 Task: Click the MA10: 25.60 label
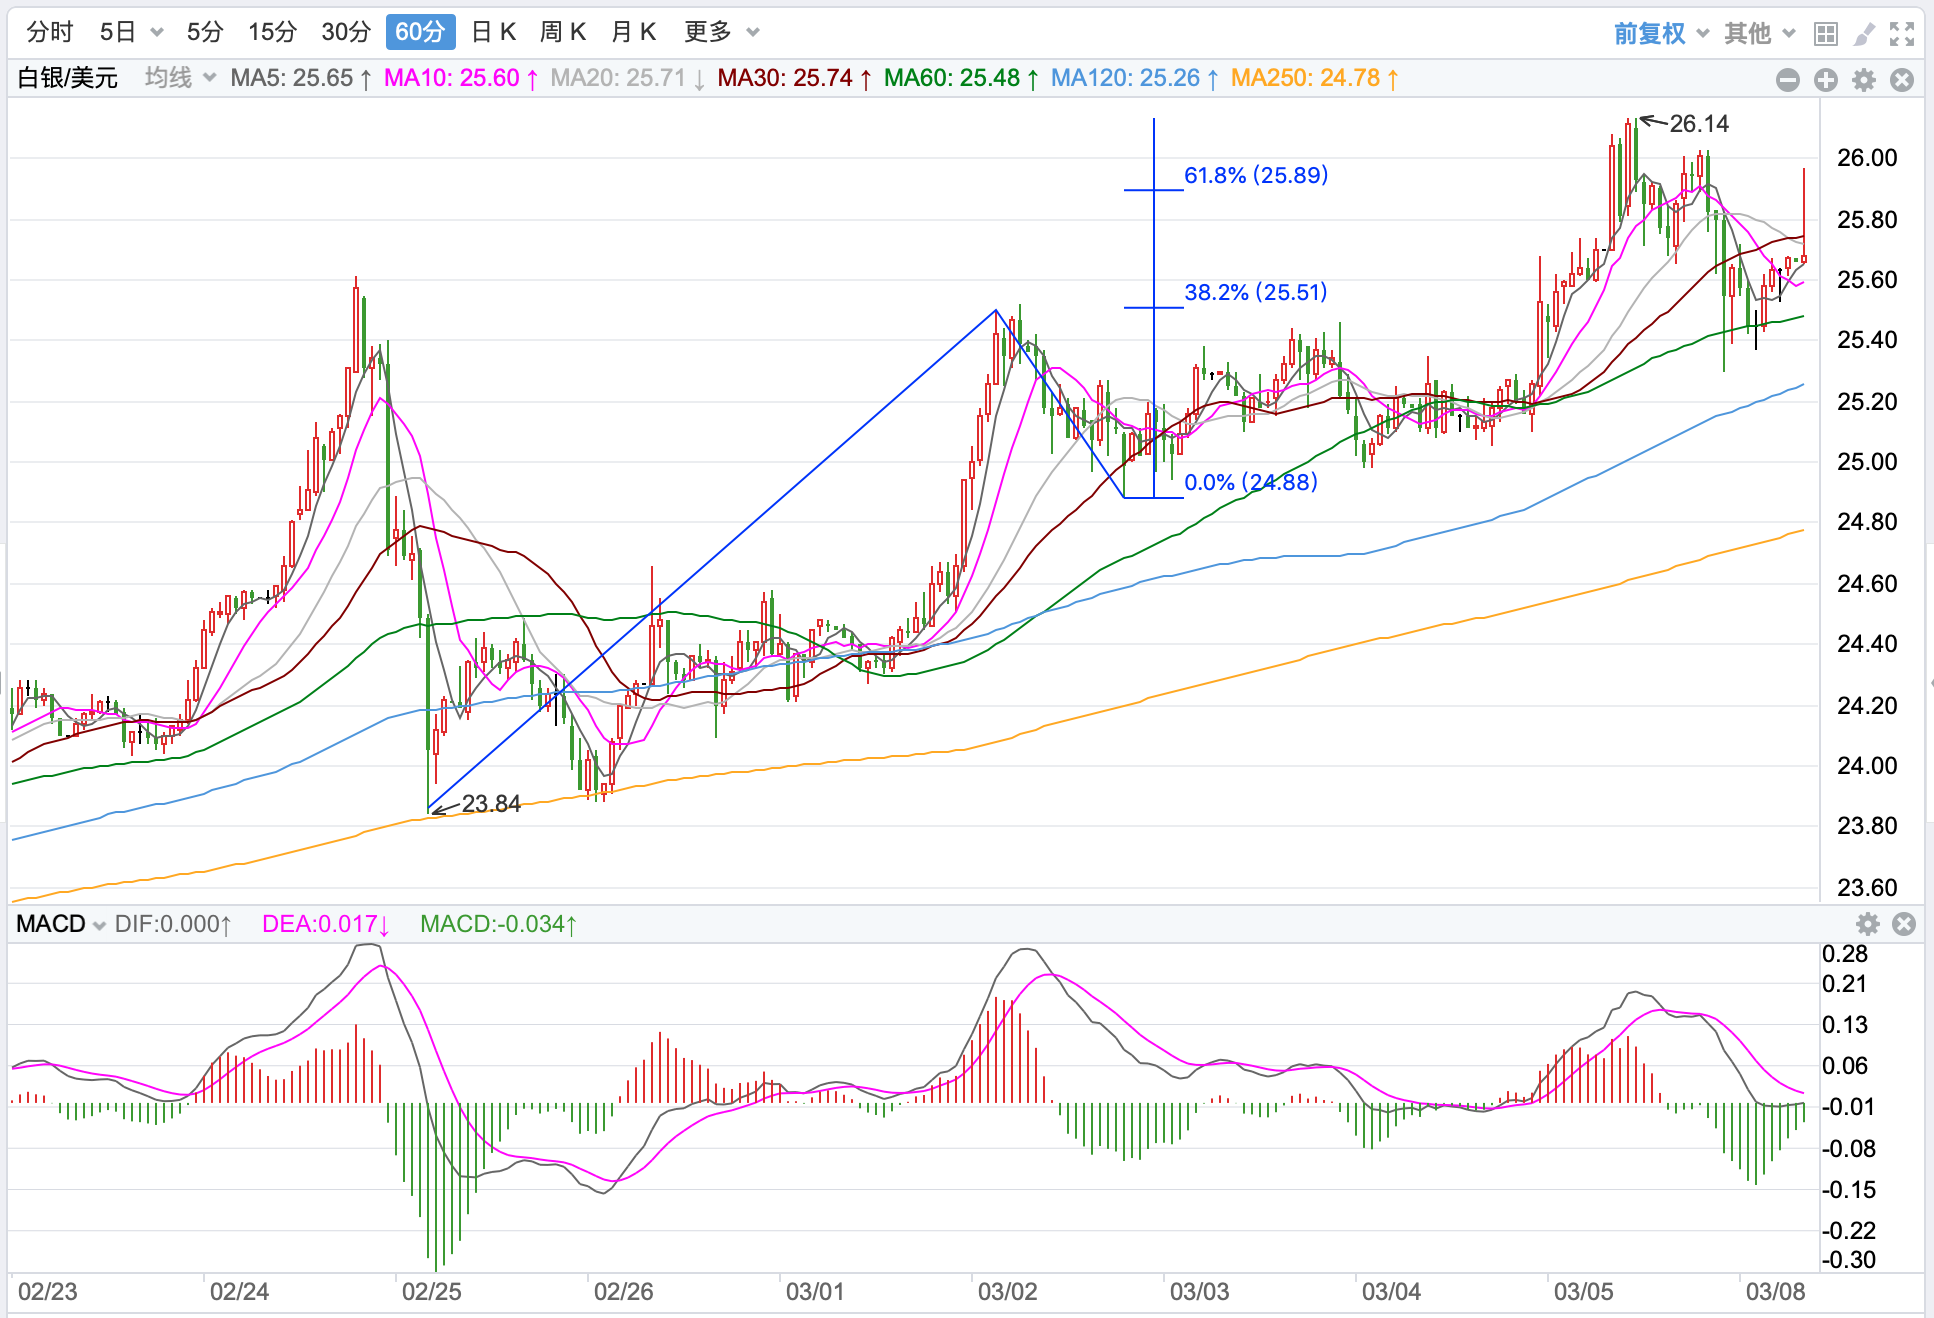461,78
